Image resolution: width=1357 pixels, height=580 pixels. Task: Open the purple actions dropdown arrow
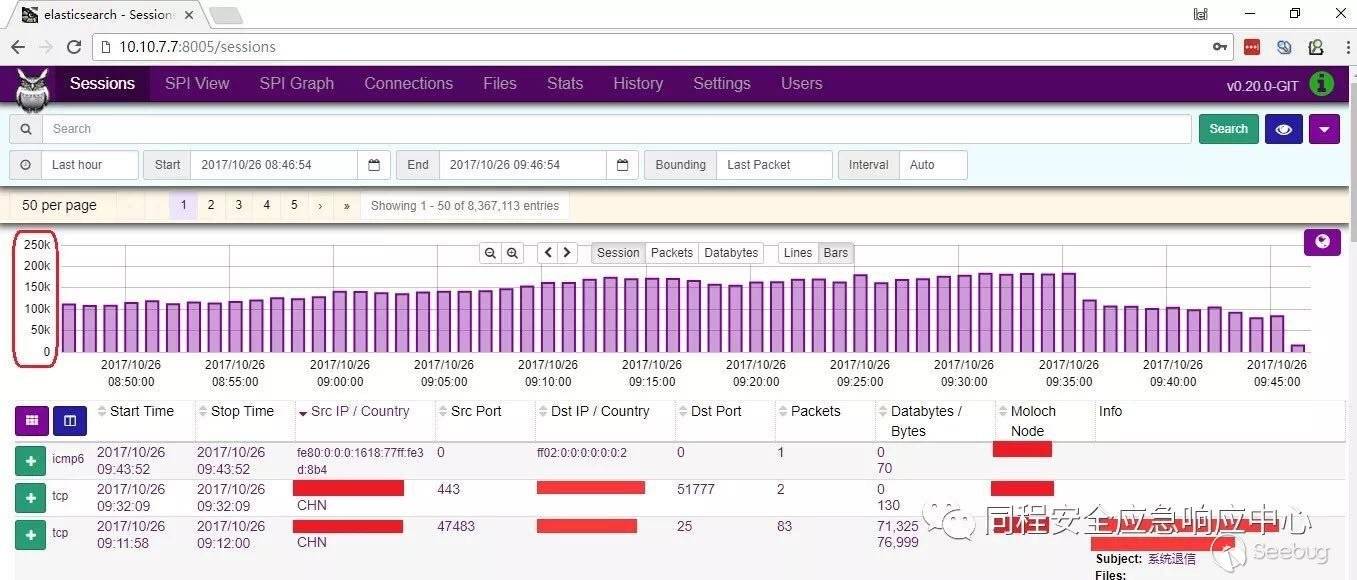[x=1324, y=129]
